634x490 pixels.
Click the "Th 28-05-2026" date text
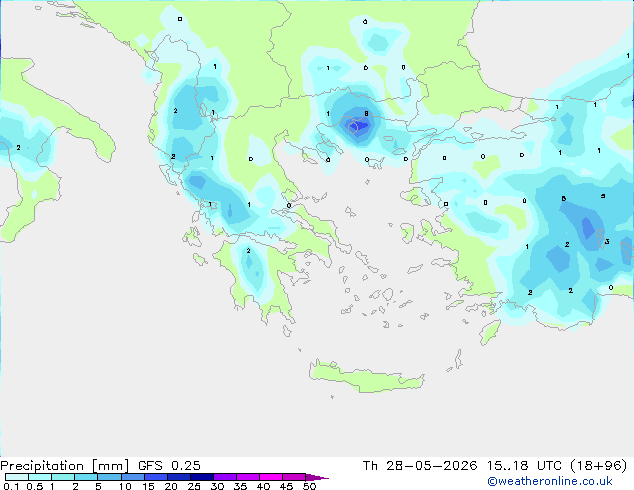coord(420,466)
